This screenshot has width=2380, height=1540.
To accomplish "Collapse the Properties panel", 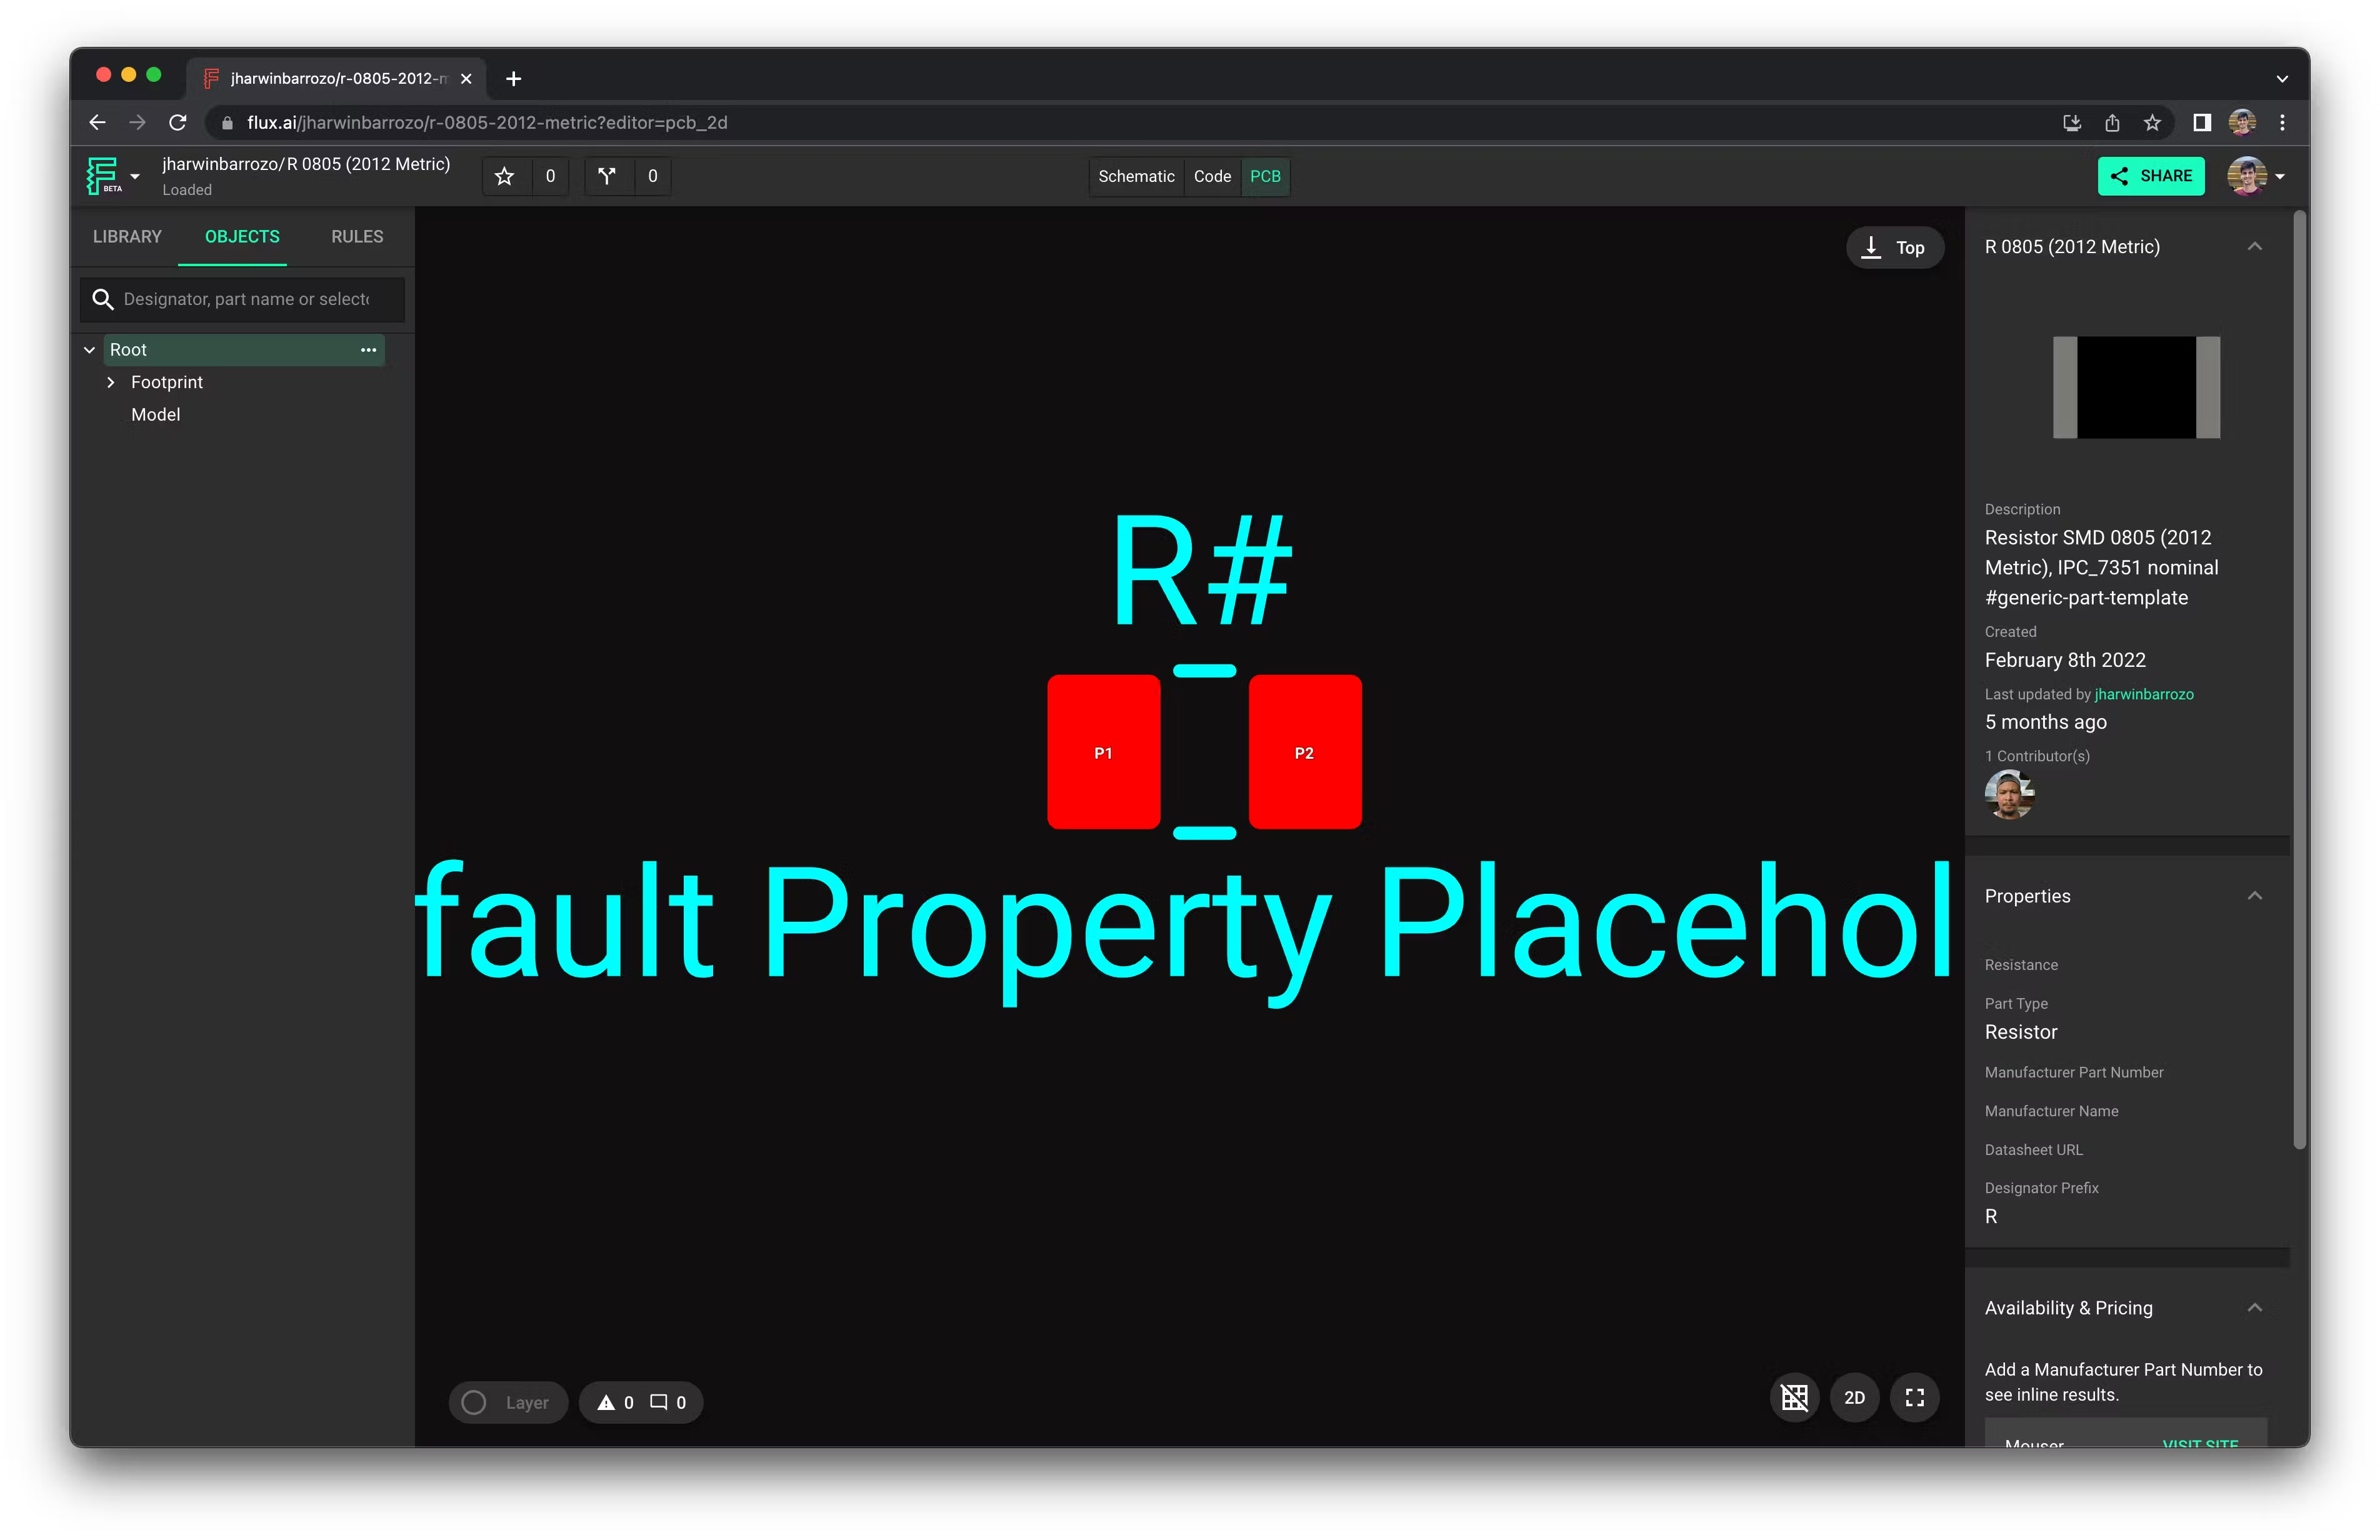I will coord(2256,895).
